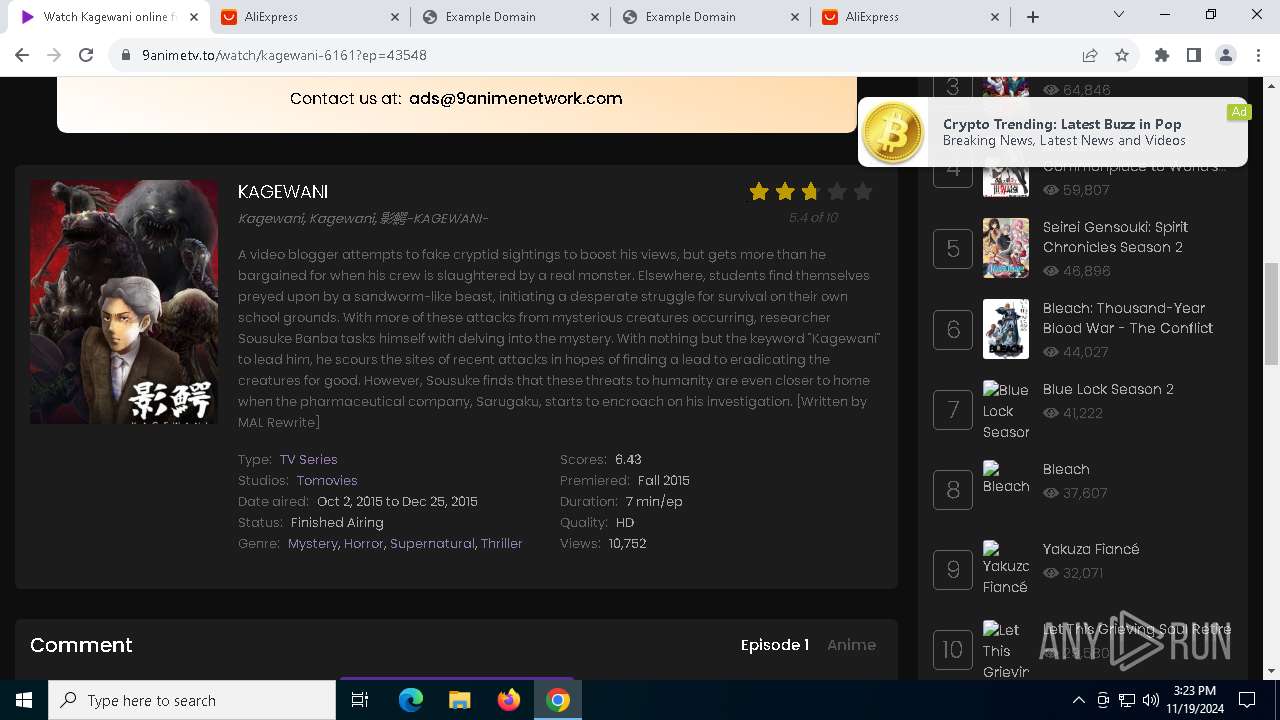Launch Microsoft Edge from the taskbar
The image size is (1280, 720).
pyautogui.click(x=411, y=700)
